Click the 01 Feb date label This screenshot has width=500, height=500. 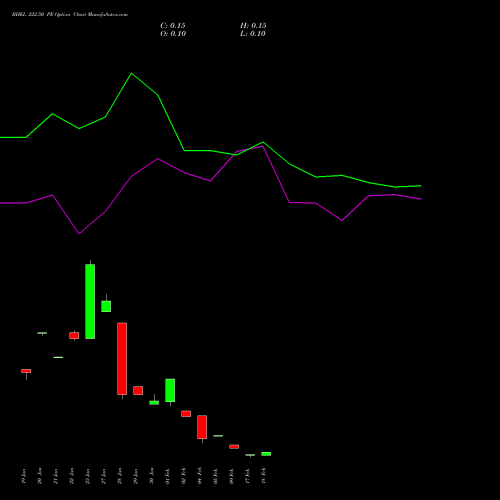pos(168,476)
